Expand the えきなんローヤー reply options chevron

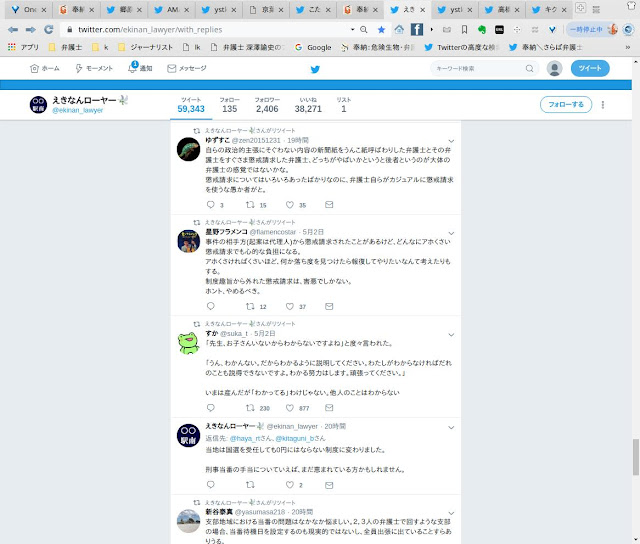coord(451,428)
